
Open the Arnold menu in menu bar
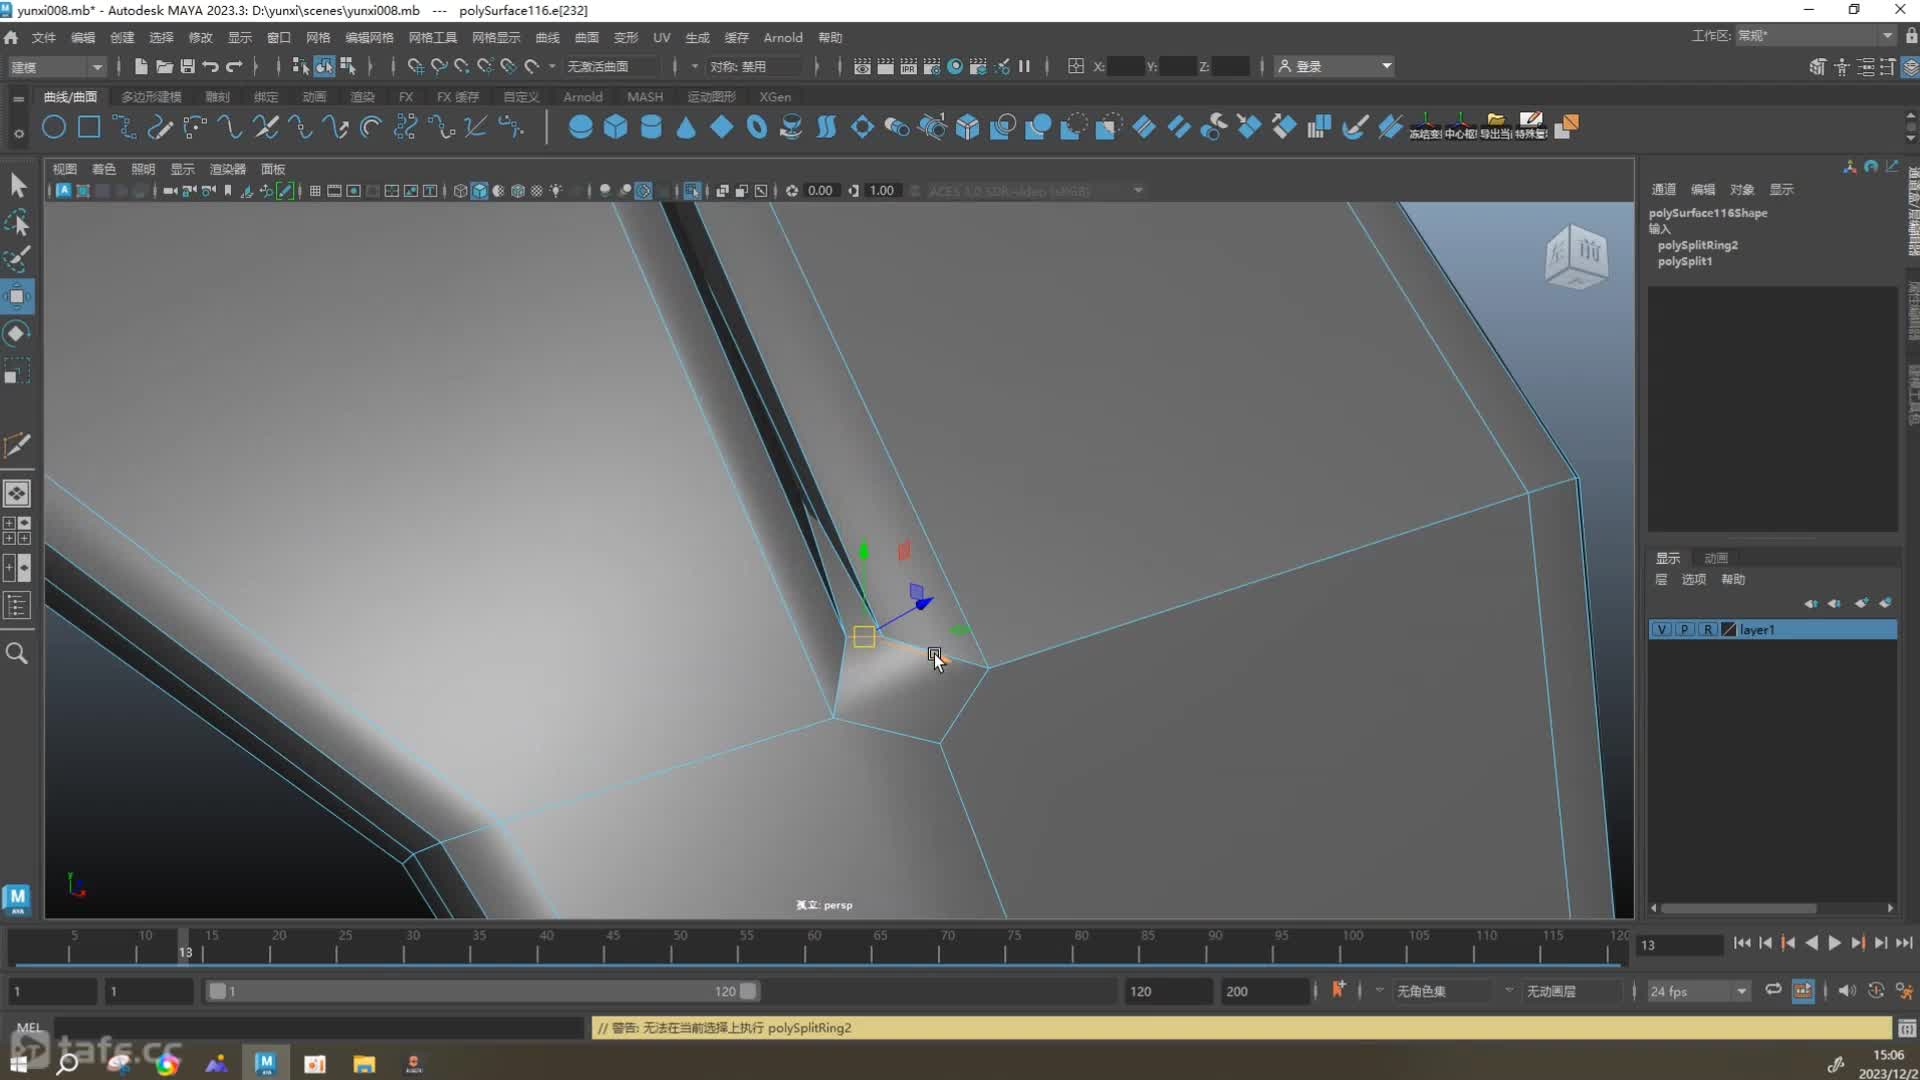click(783, 37)
